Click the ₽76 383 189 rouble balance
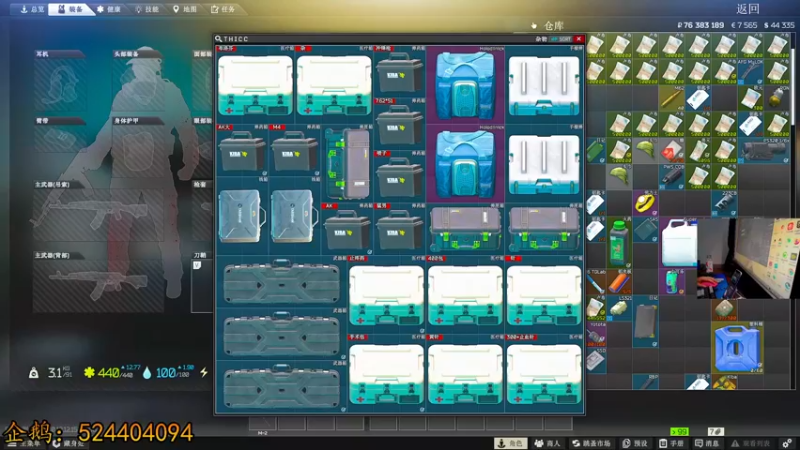 coord(701,25)
